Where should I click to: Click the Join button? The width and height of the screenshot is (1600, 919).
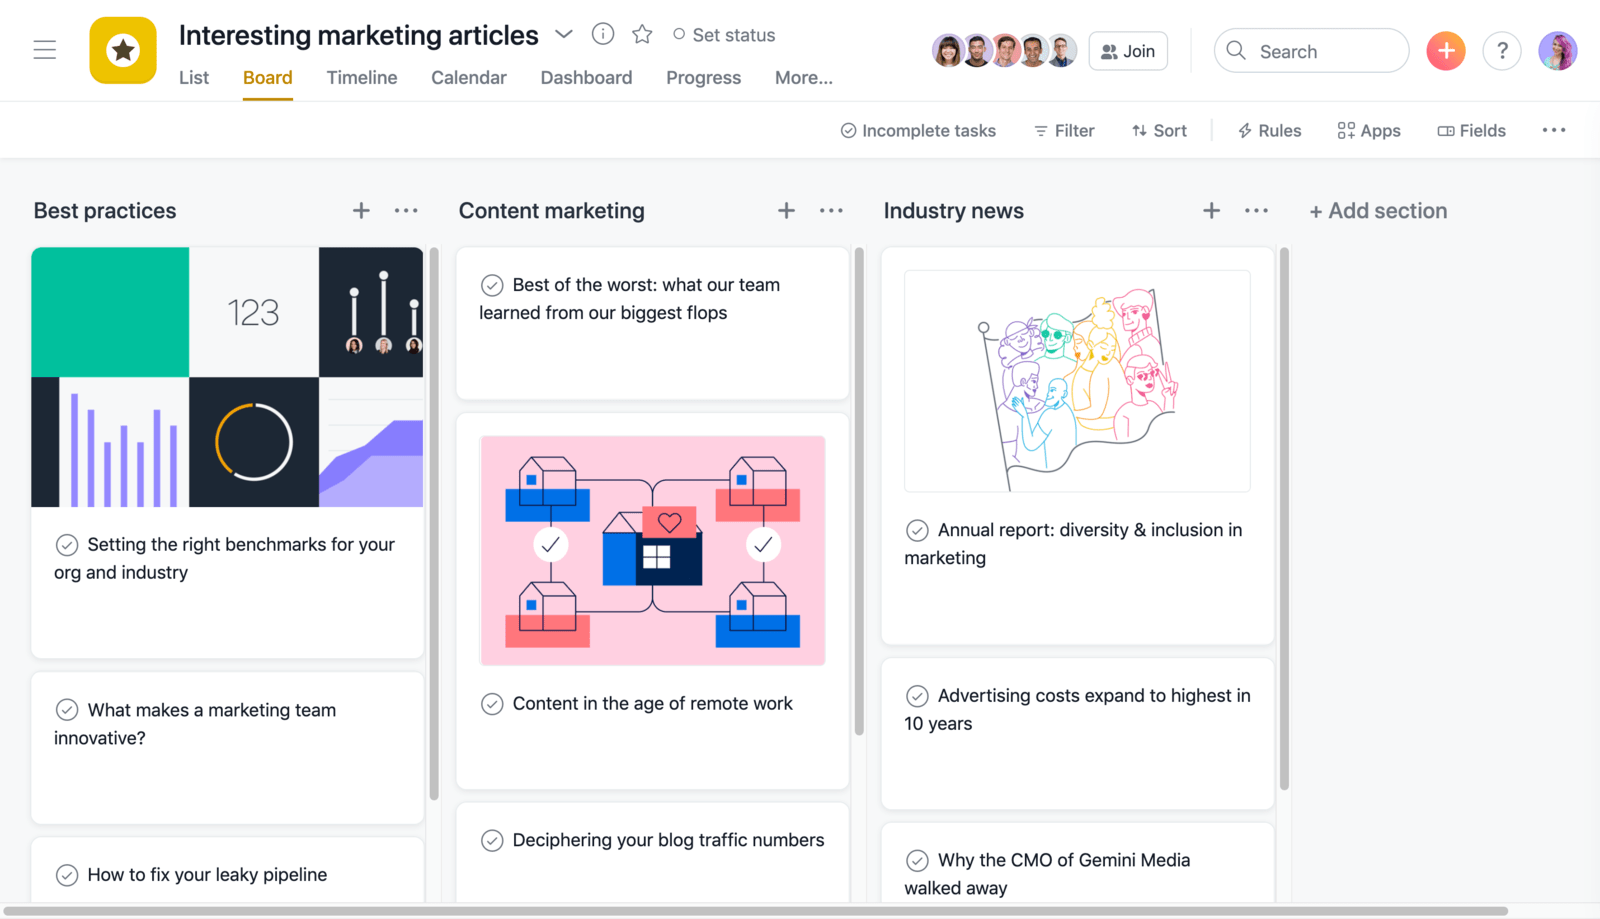[1128, 51]
